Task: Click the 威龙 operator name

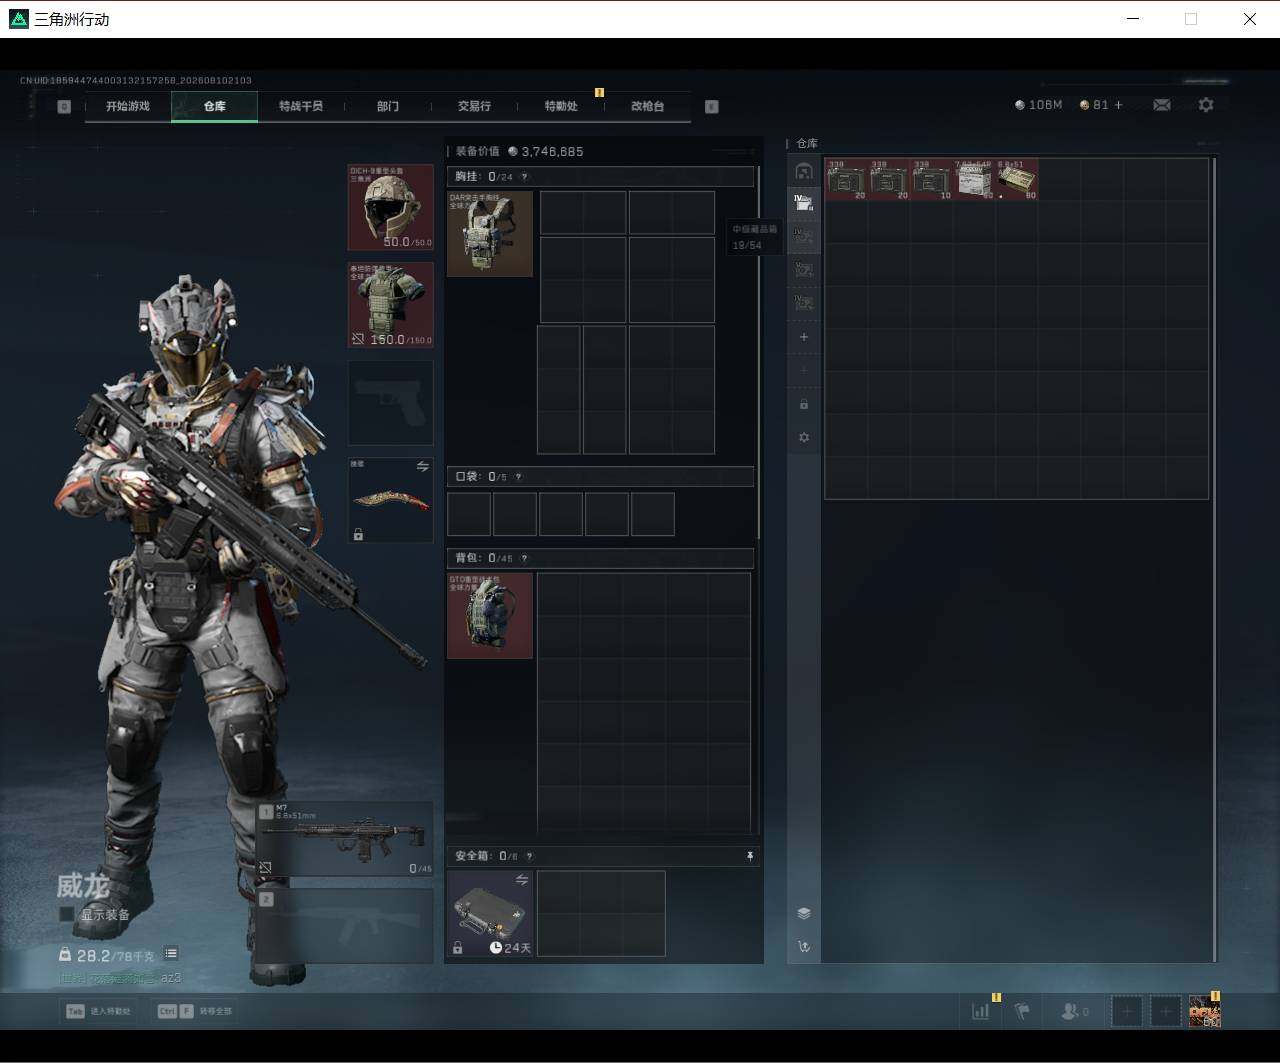Action: (x=82, y=885)
